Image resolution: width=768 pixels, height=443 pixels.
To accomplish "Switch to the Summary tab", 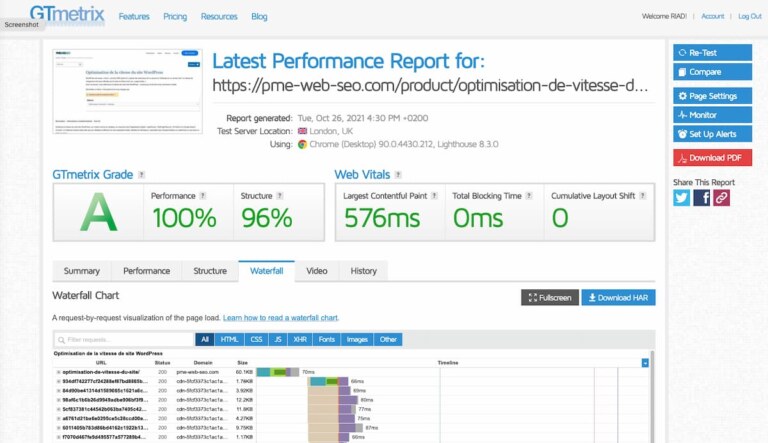I will click(x=81, y=271).
